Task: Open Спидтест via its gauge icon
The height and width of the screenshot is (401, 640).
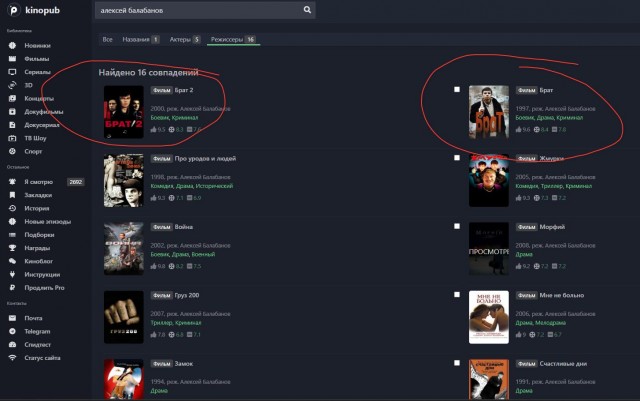Action: tap(12, 344)
